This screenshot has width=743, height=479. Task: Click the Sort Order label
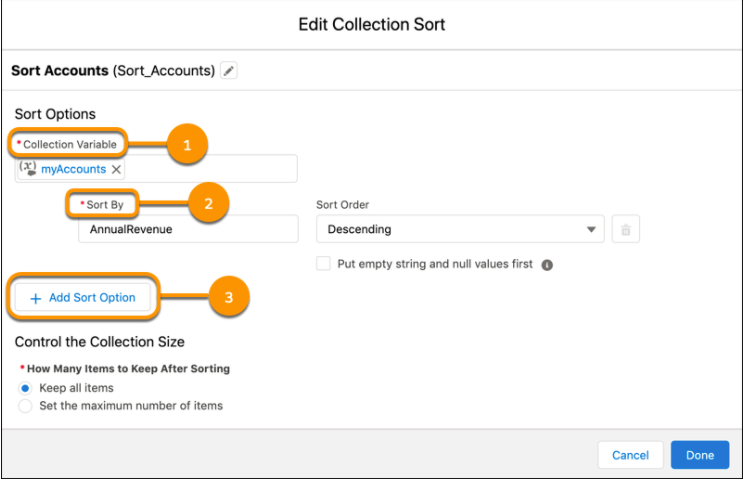[343, 205]
